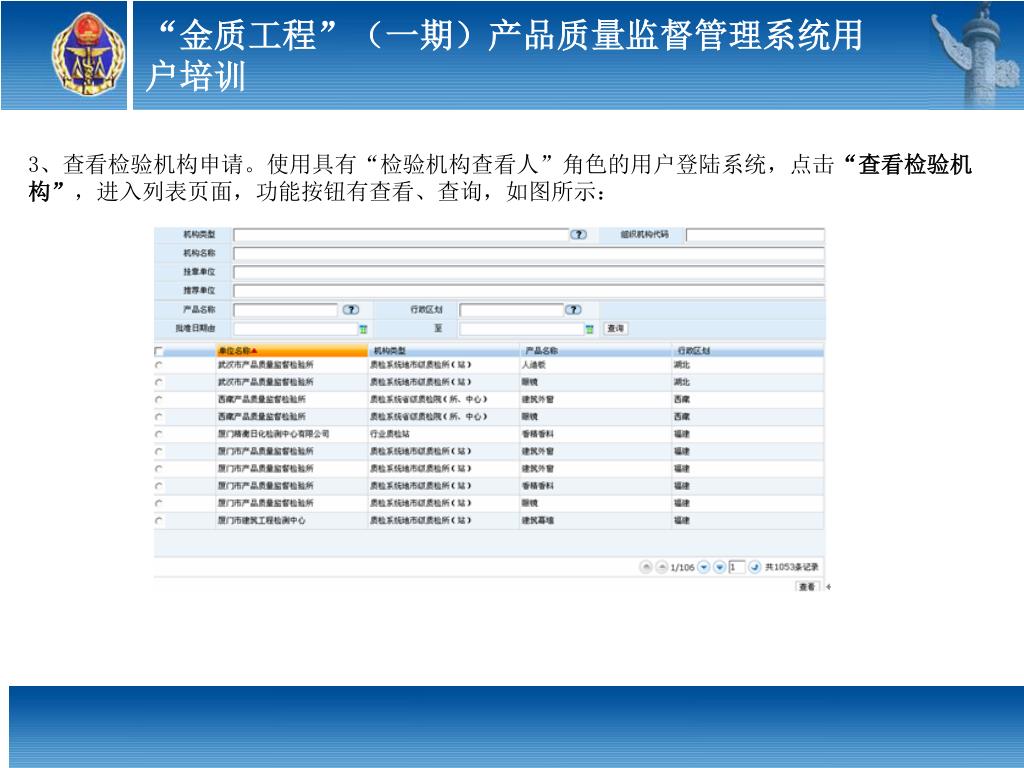Select radio for 武汉市产品质量监督检验所 眼镜 row
This screenshot has height=768, width=1024.
click(159, 382)
